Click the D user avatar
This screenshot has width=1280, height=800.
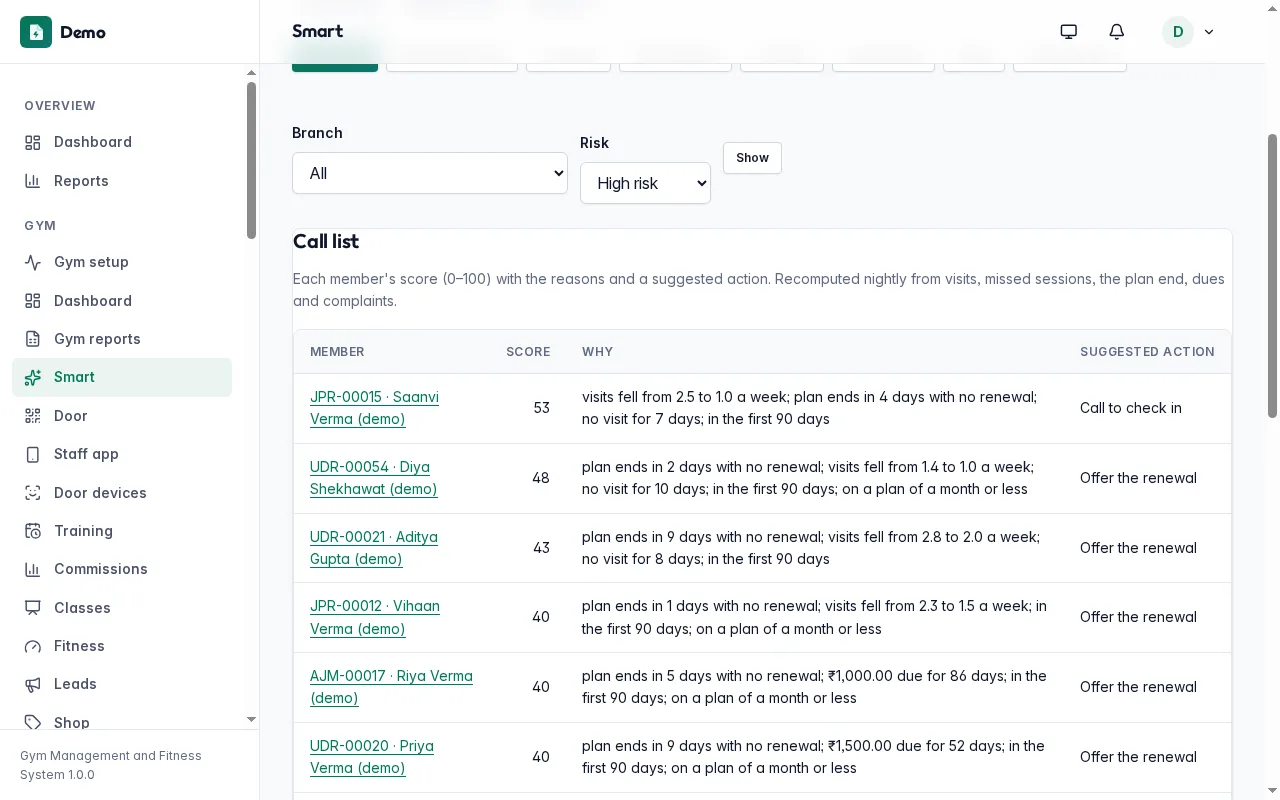click(x=1178, y=32)
